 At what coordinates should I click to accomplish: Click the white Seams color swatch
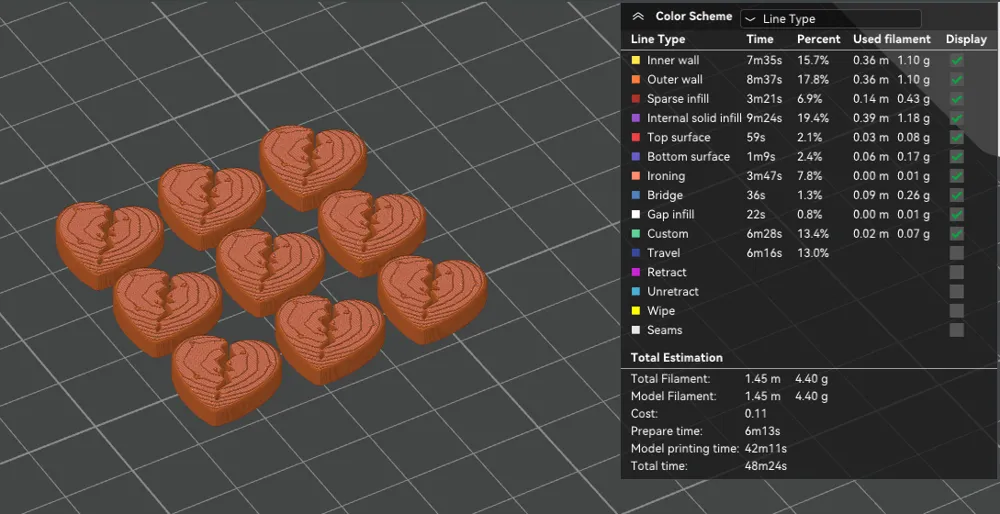pyautogui.click(x=635, y=330)
